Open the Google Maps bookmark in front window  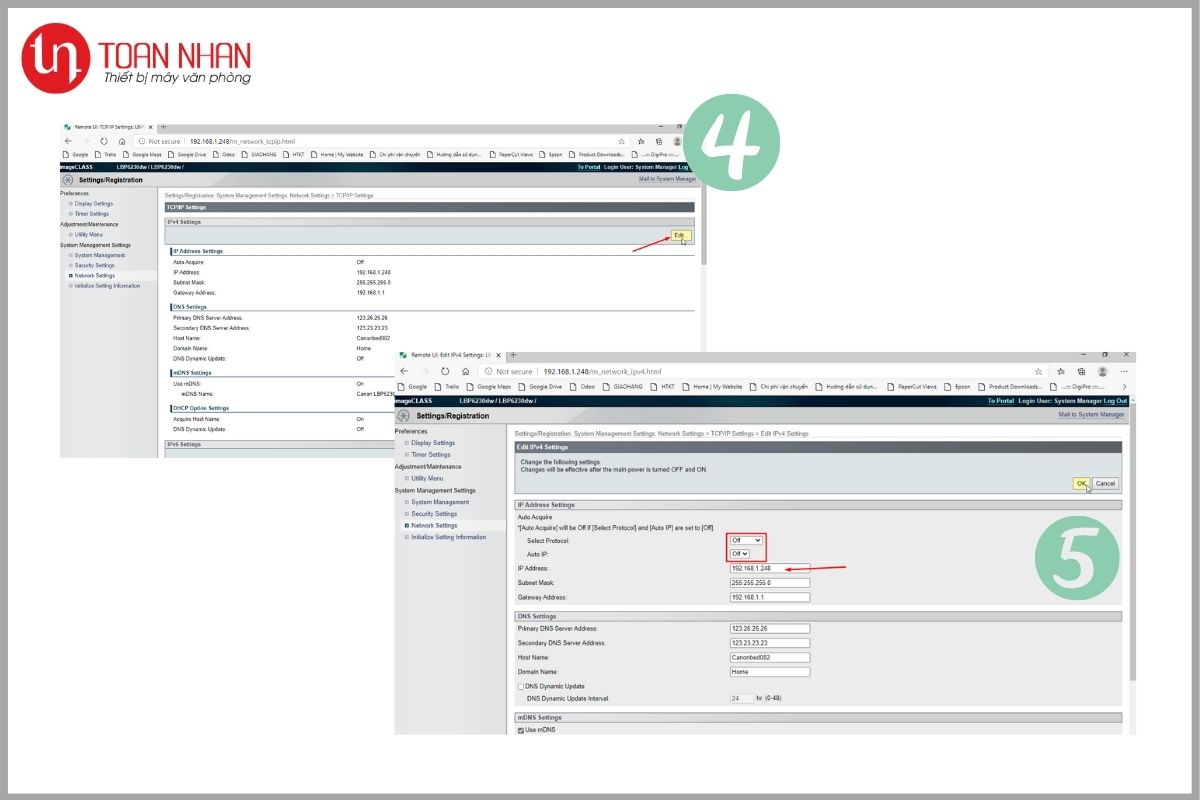coord(487,386)
